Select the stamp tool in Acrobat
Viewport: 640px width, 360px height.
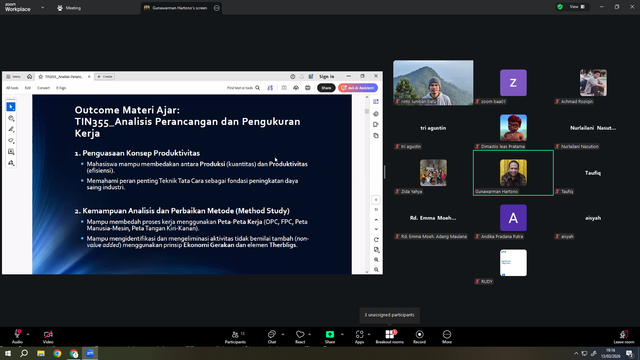click(x=11, y=163)
